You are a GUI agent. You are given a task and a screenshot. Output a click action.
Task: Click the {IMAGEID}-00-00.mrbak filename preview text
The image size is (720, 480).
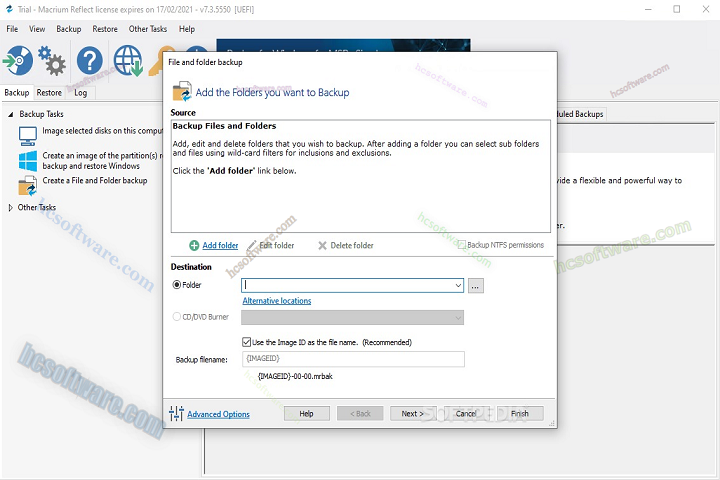tap(295, 376)
